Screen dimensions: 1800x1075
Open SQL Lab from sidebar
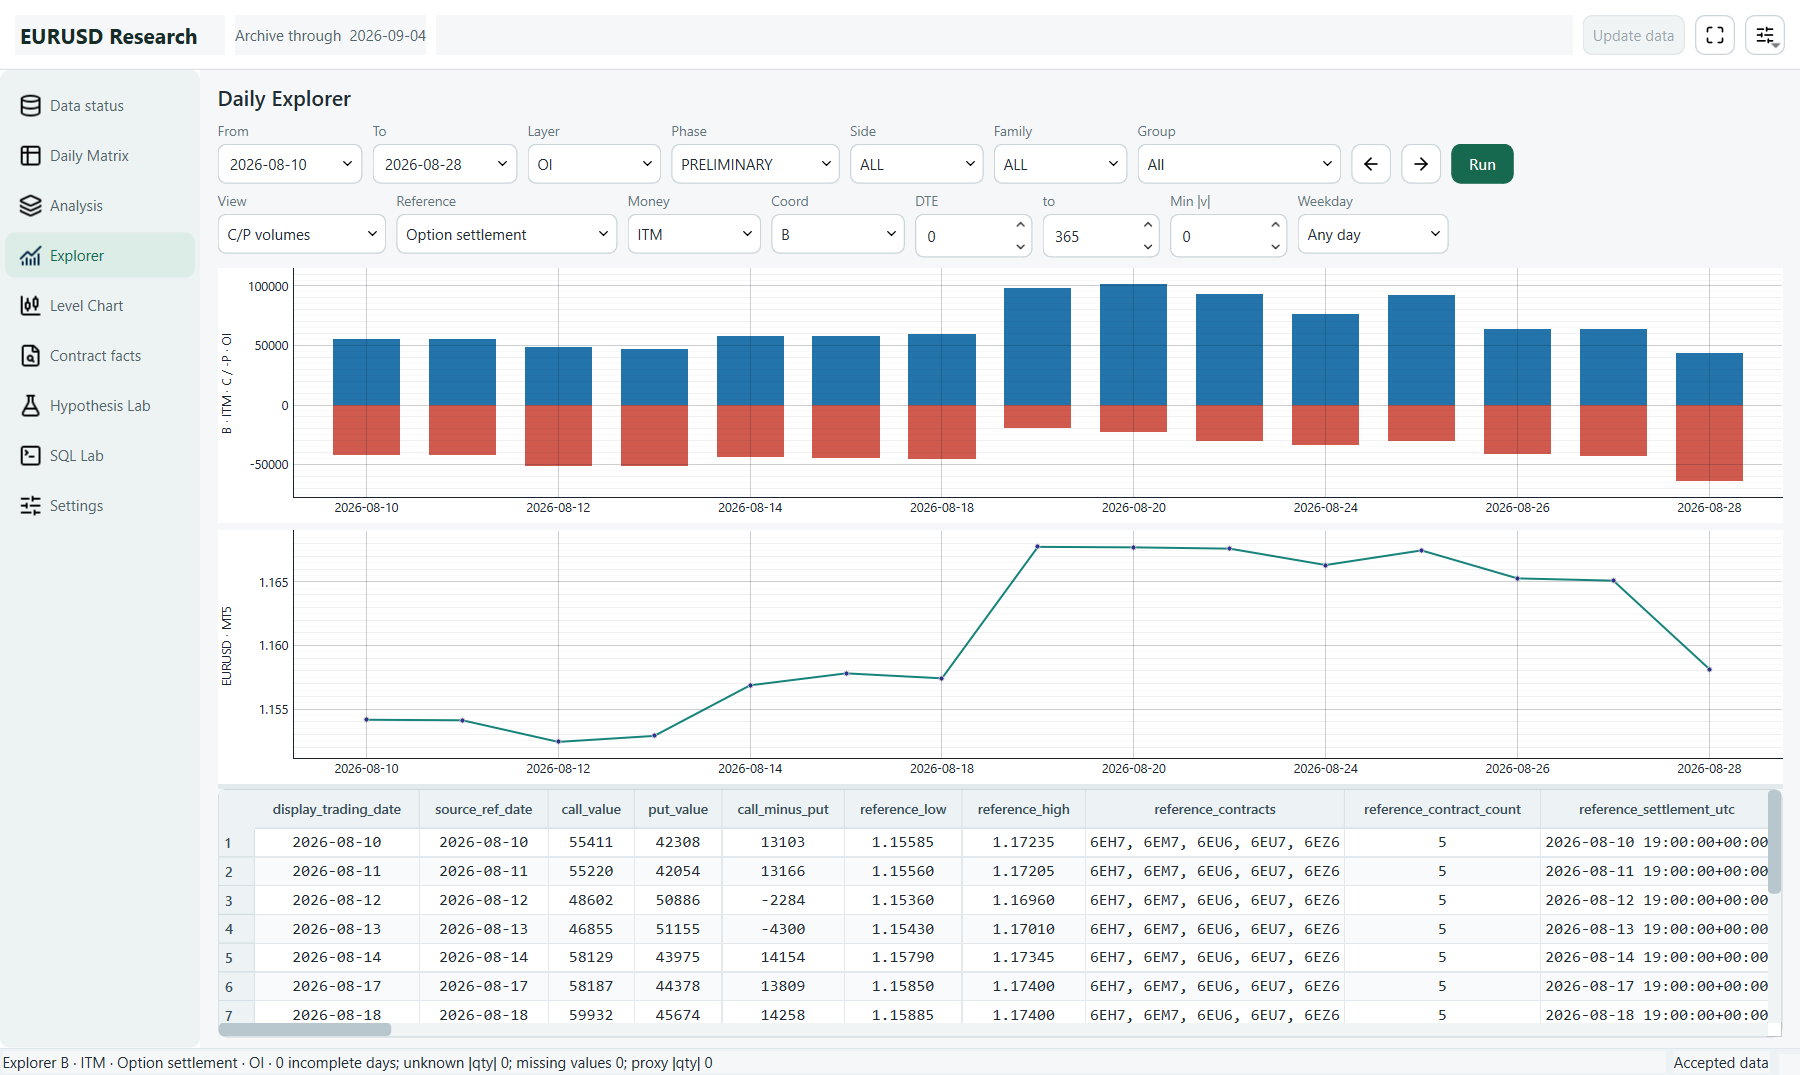pyautogui.click(x=100, y=456)
